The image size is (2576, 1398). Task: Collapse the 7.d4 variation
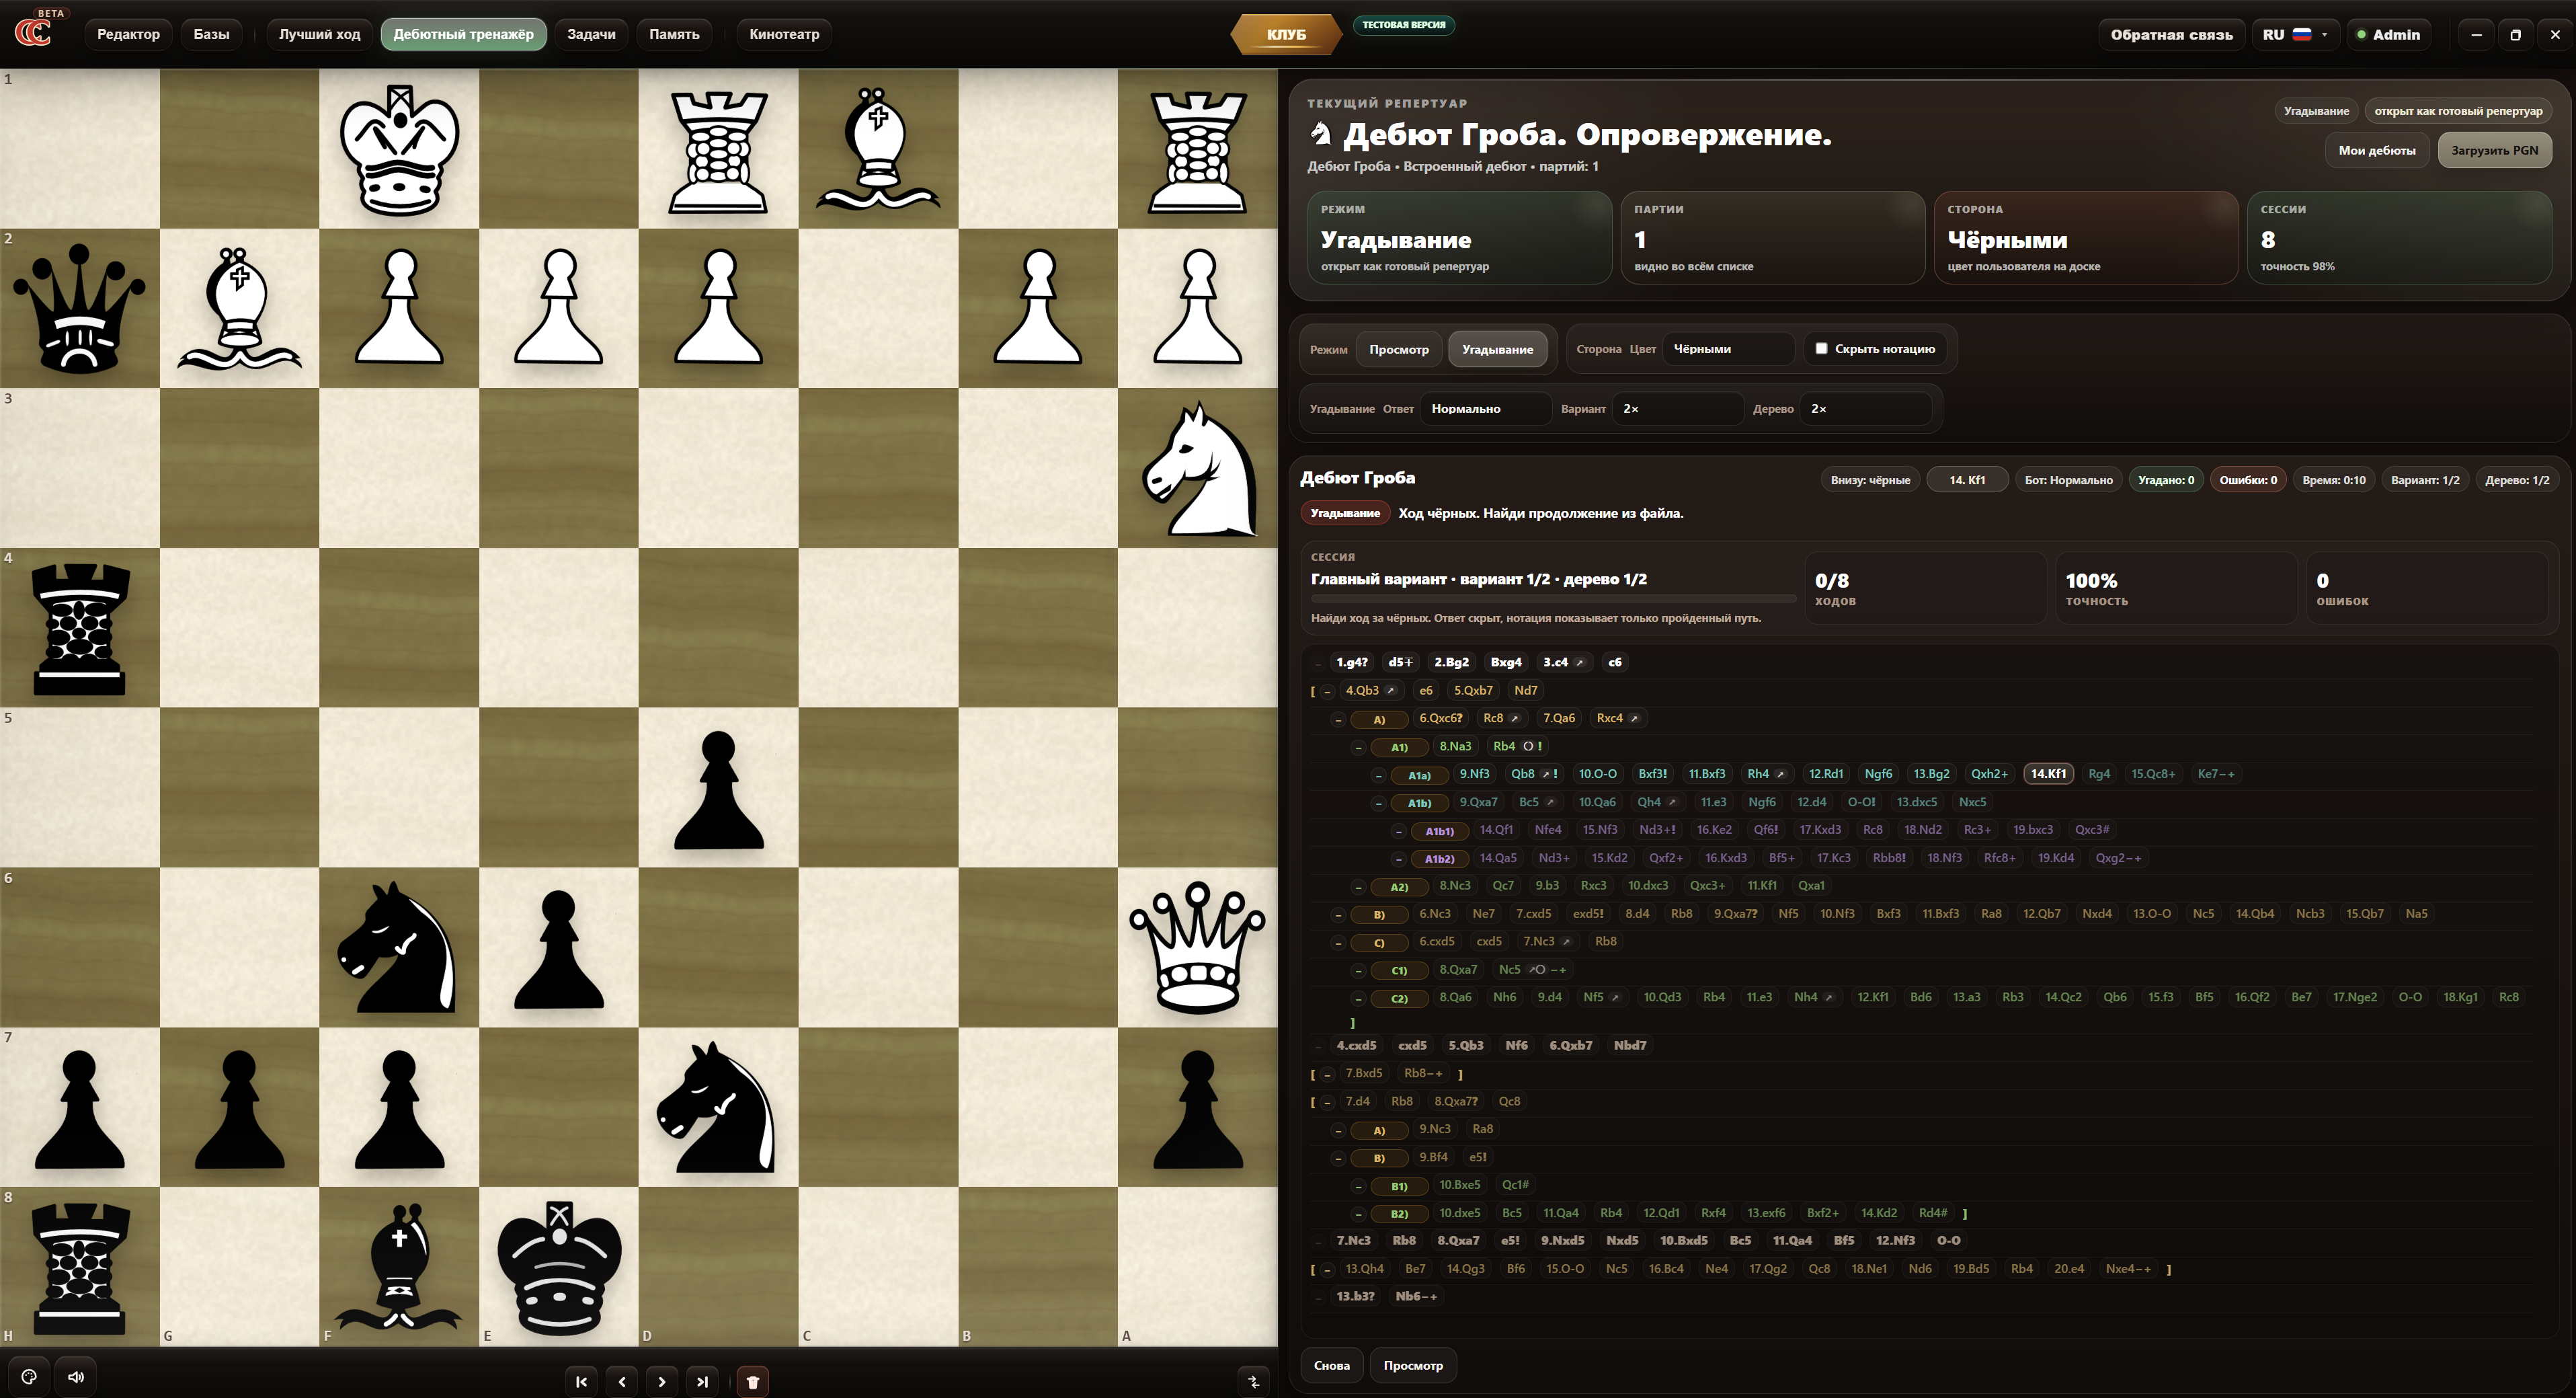tap(1327, 1102)
